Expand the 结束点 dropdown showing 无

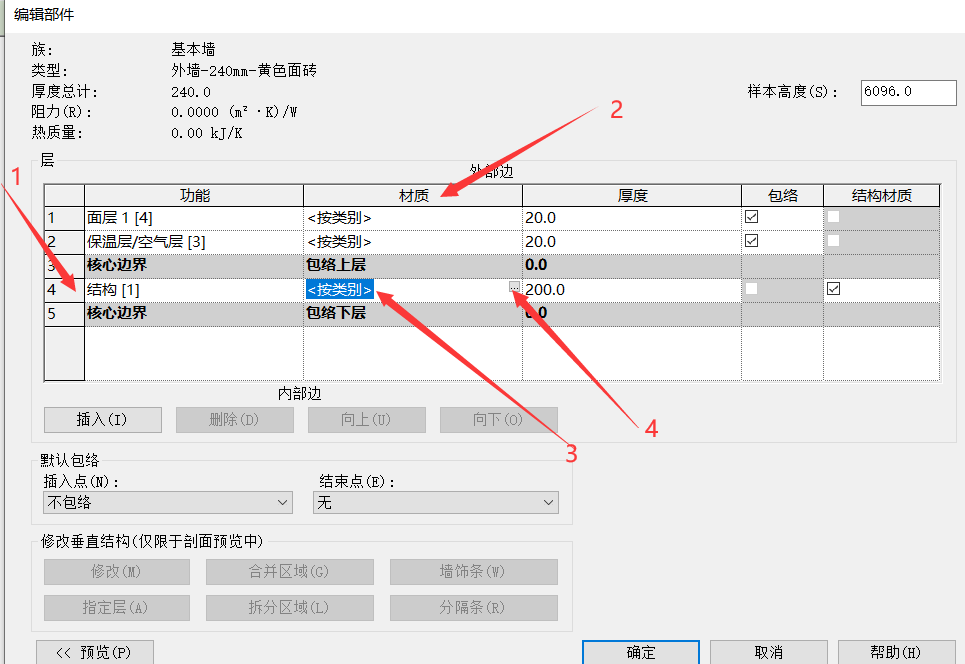coord(436,502)
